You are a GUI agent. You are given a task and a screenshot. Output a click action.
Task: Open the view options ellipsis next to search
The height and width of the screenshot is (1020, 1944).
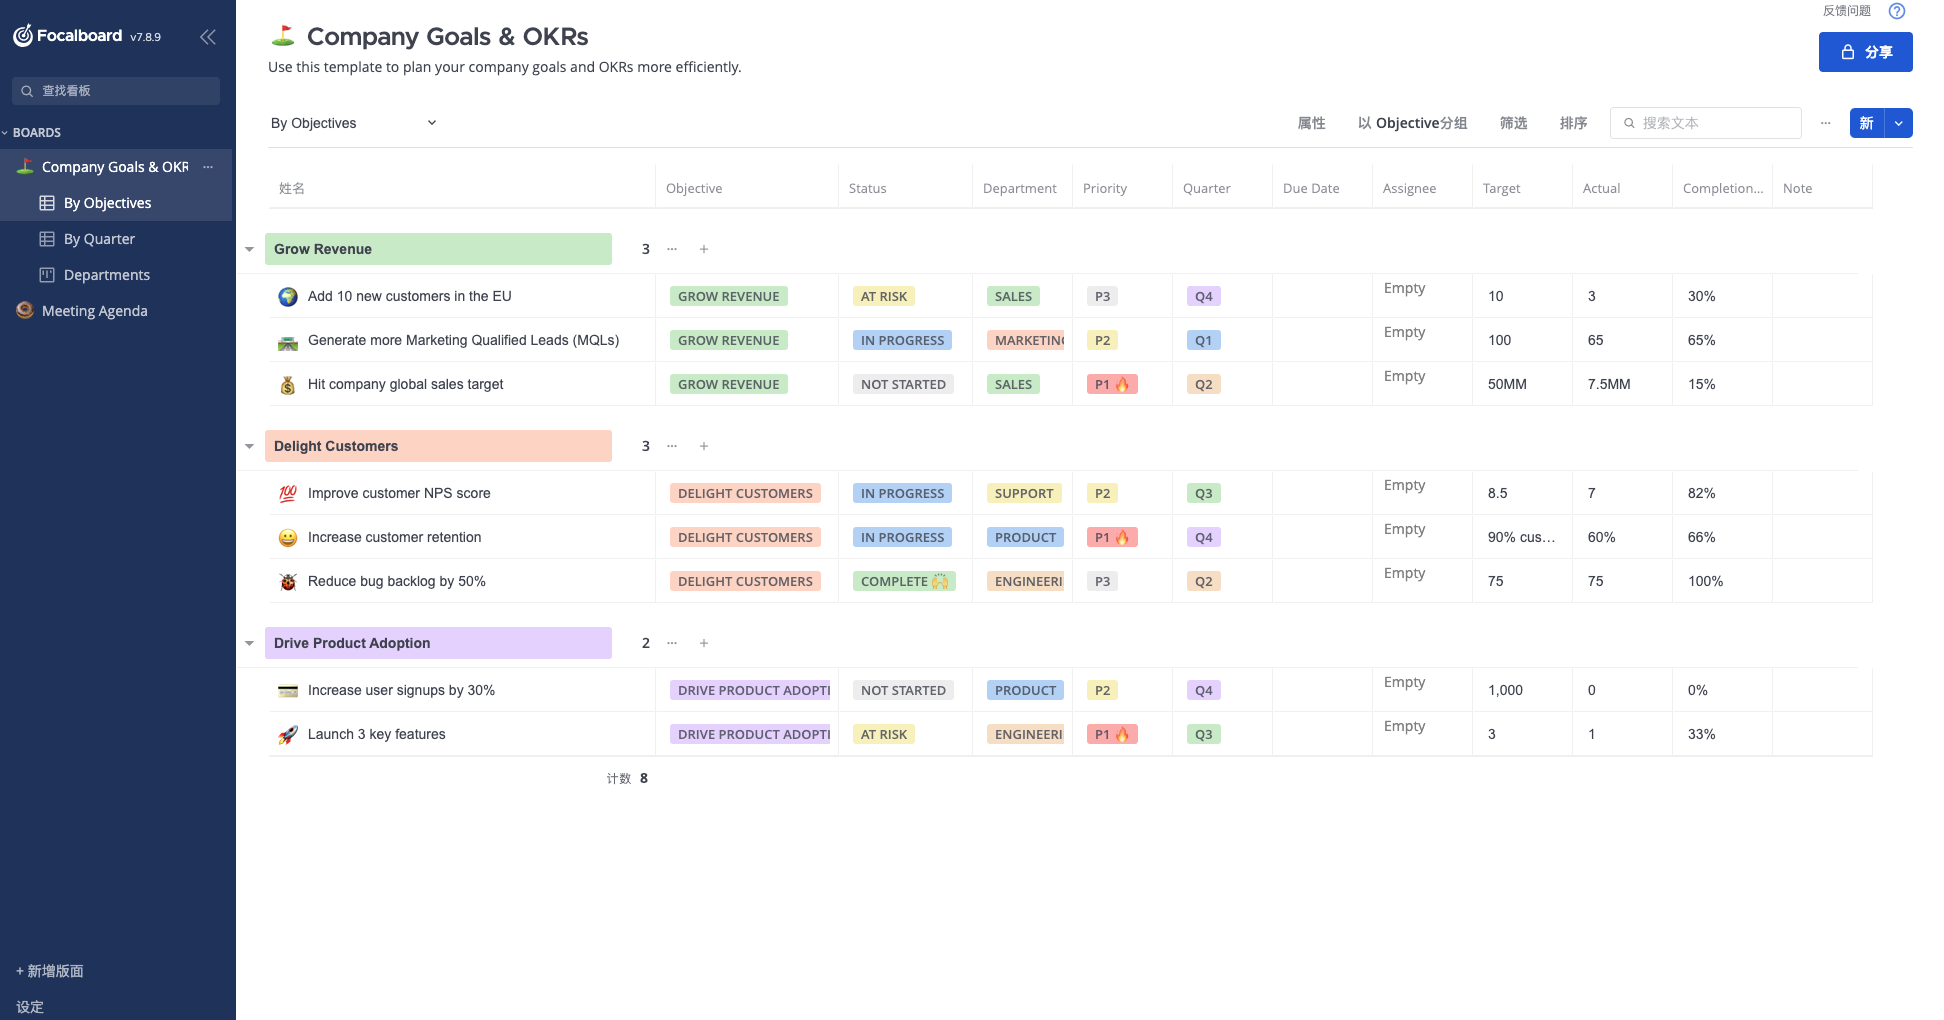1825,123
